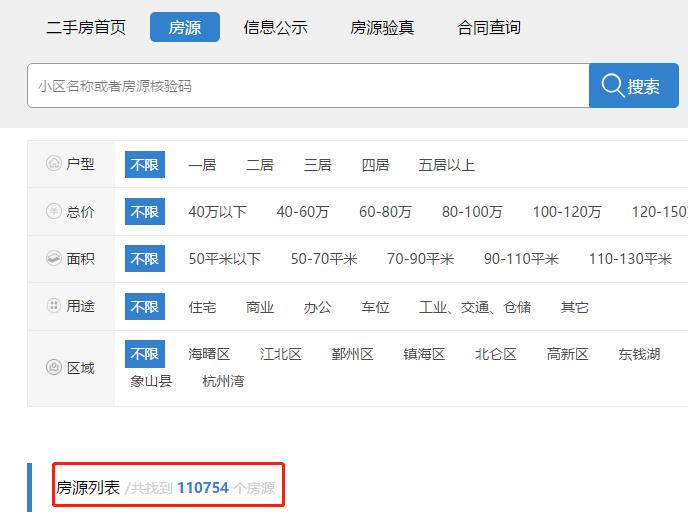Select 不限 in the 户型 row
This screenshot has width=688, height=516.
pos(145,165)
